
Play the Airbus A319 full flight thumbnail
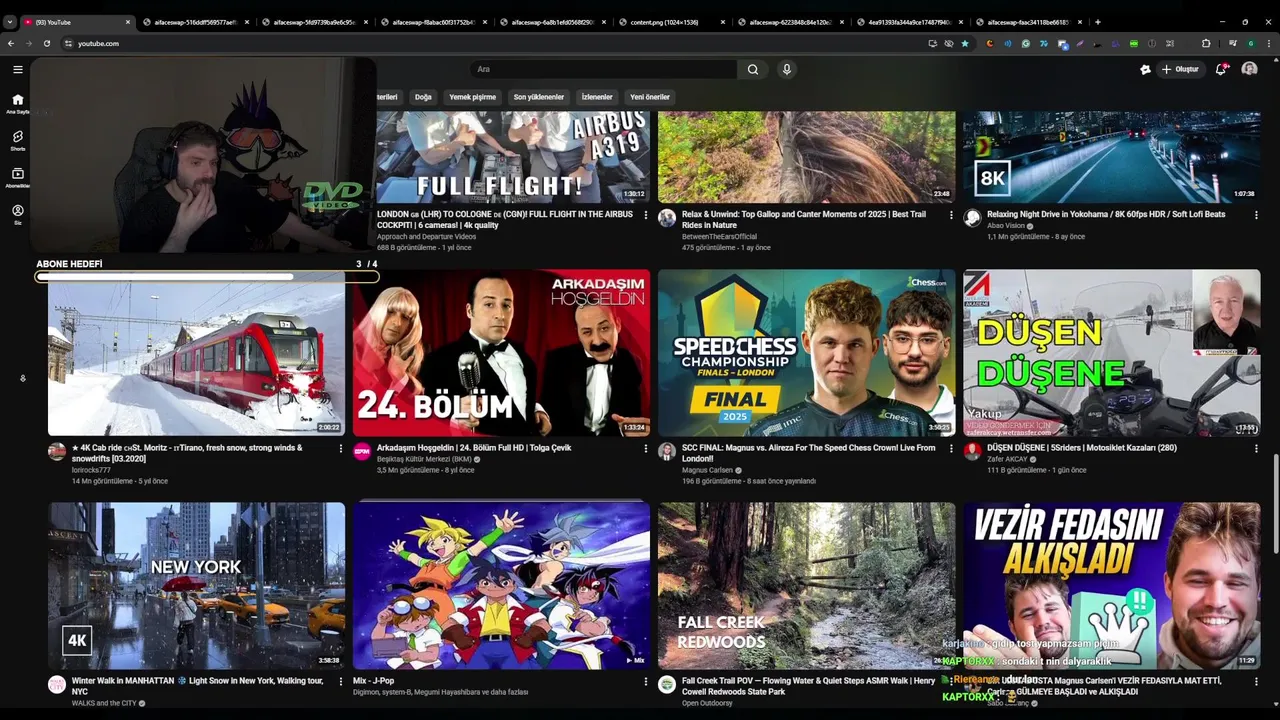click(512, 157)
